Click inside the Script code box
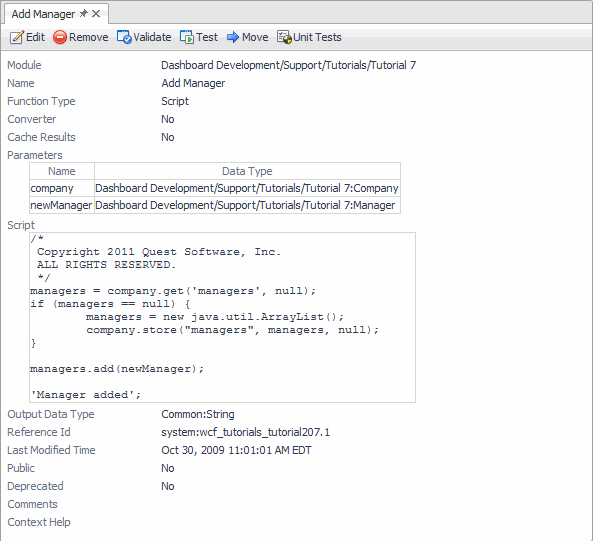The width and height of the screenshot is (593, 541). [222, 318]
